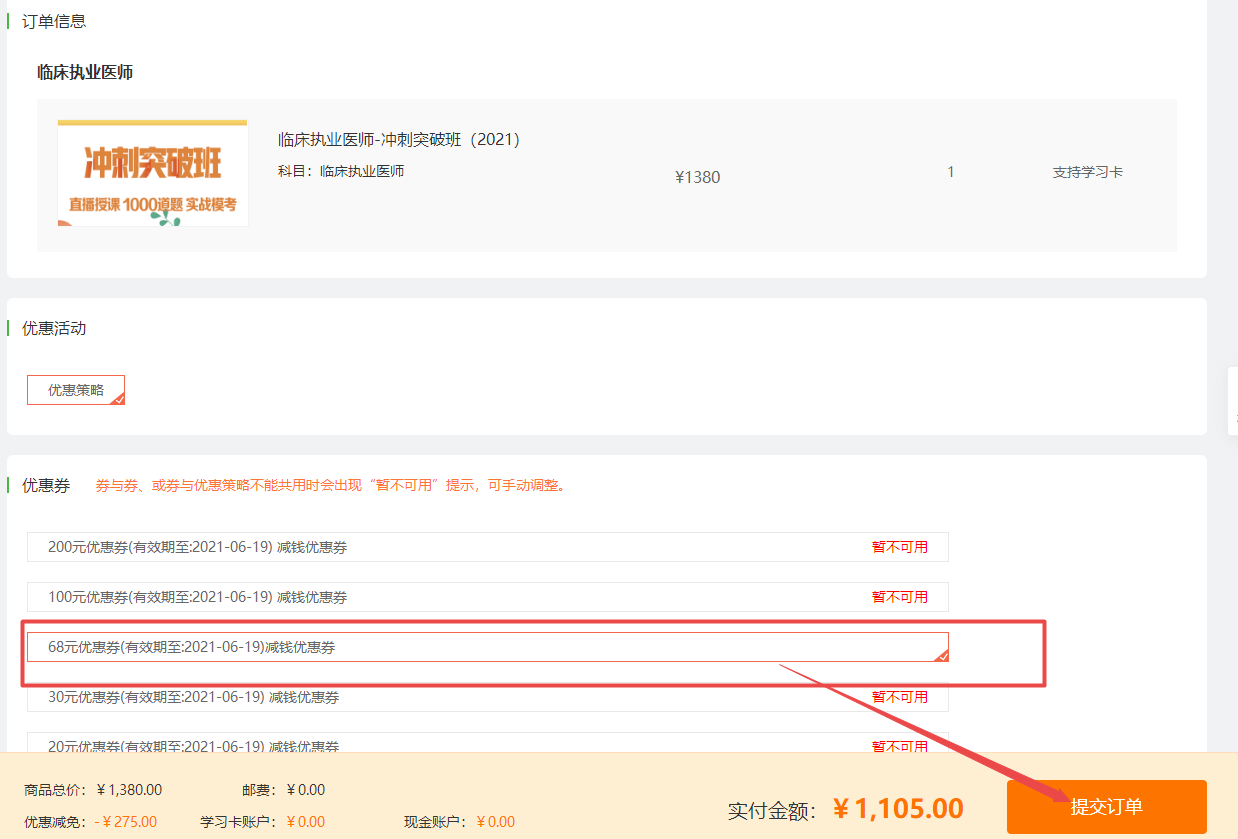The height and width of the screenshot is (839, 1238).
Task: Open the floating side widget at right edge
Action: click(1232, 401)
